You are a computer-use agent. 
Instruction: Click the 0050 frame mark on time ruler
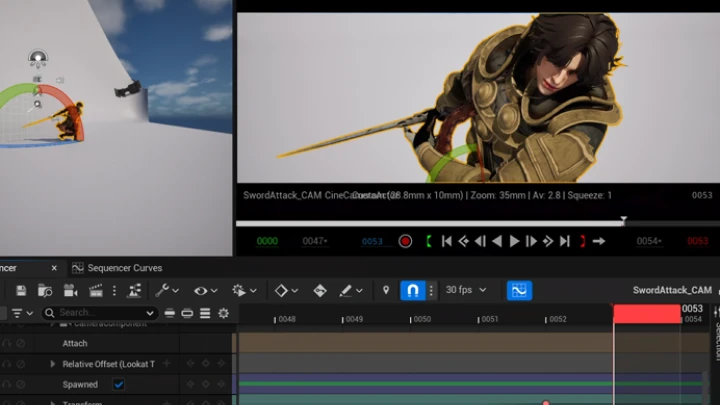420,319
